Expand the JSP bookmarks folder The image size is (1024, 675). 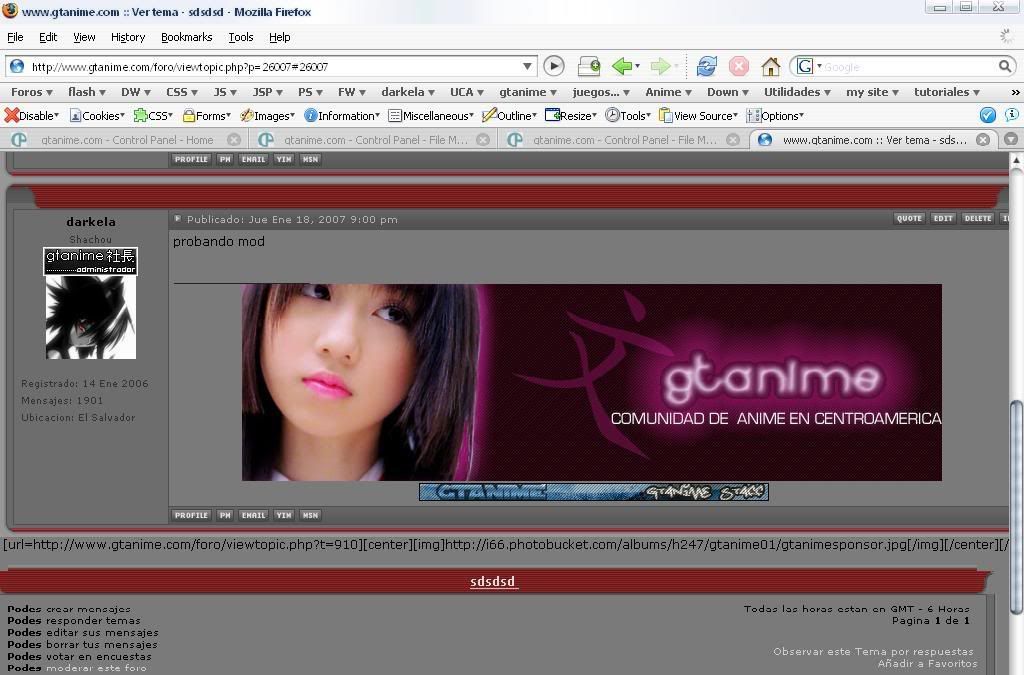click(268, 92)
